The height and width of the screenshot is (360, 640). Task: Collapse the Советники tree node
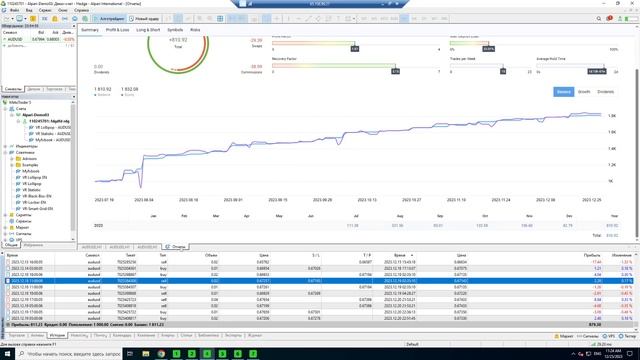tap(5, 153)
